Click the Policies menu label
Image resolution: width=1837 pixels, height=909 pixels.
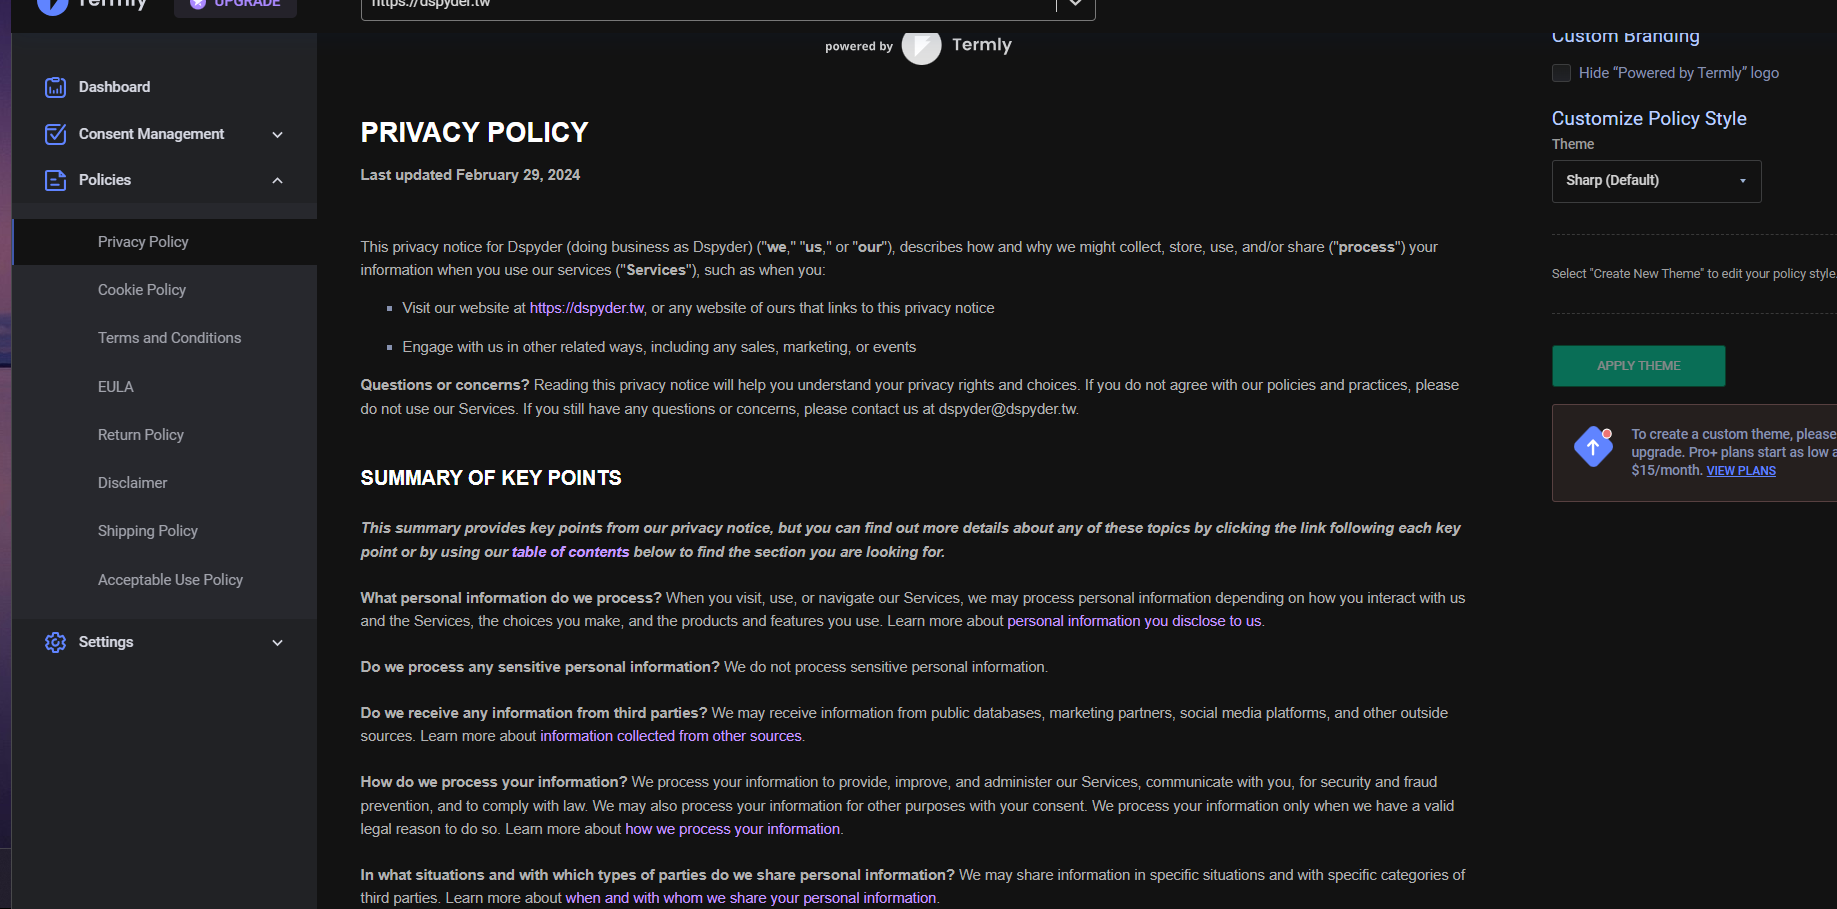(105, 180)
